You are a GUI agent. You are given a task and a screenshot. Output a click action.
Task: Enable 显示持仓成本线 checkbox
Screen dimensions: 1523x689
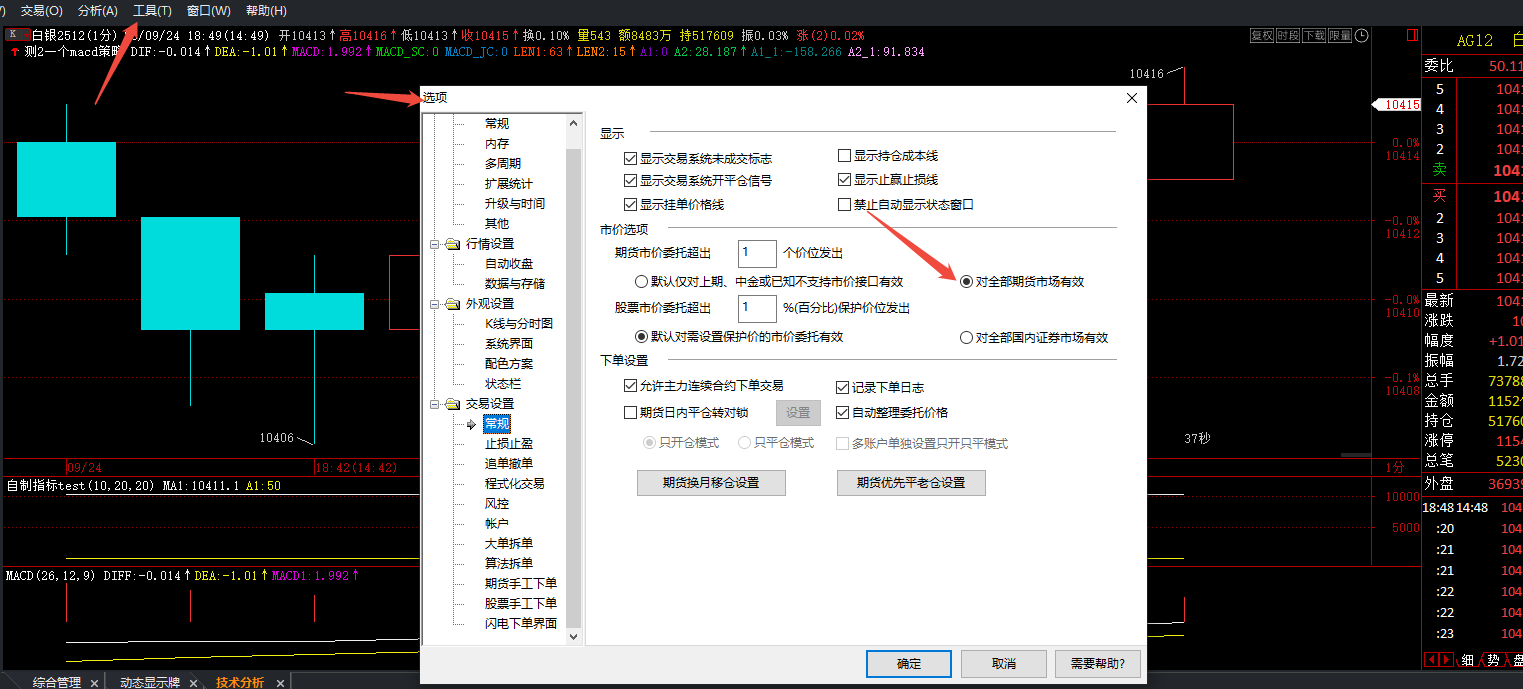pyautogui.click(x=844, y=156)
